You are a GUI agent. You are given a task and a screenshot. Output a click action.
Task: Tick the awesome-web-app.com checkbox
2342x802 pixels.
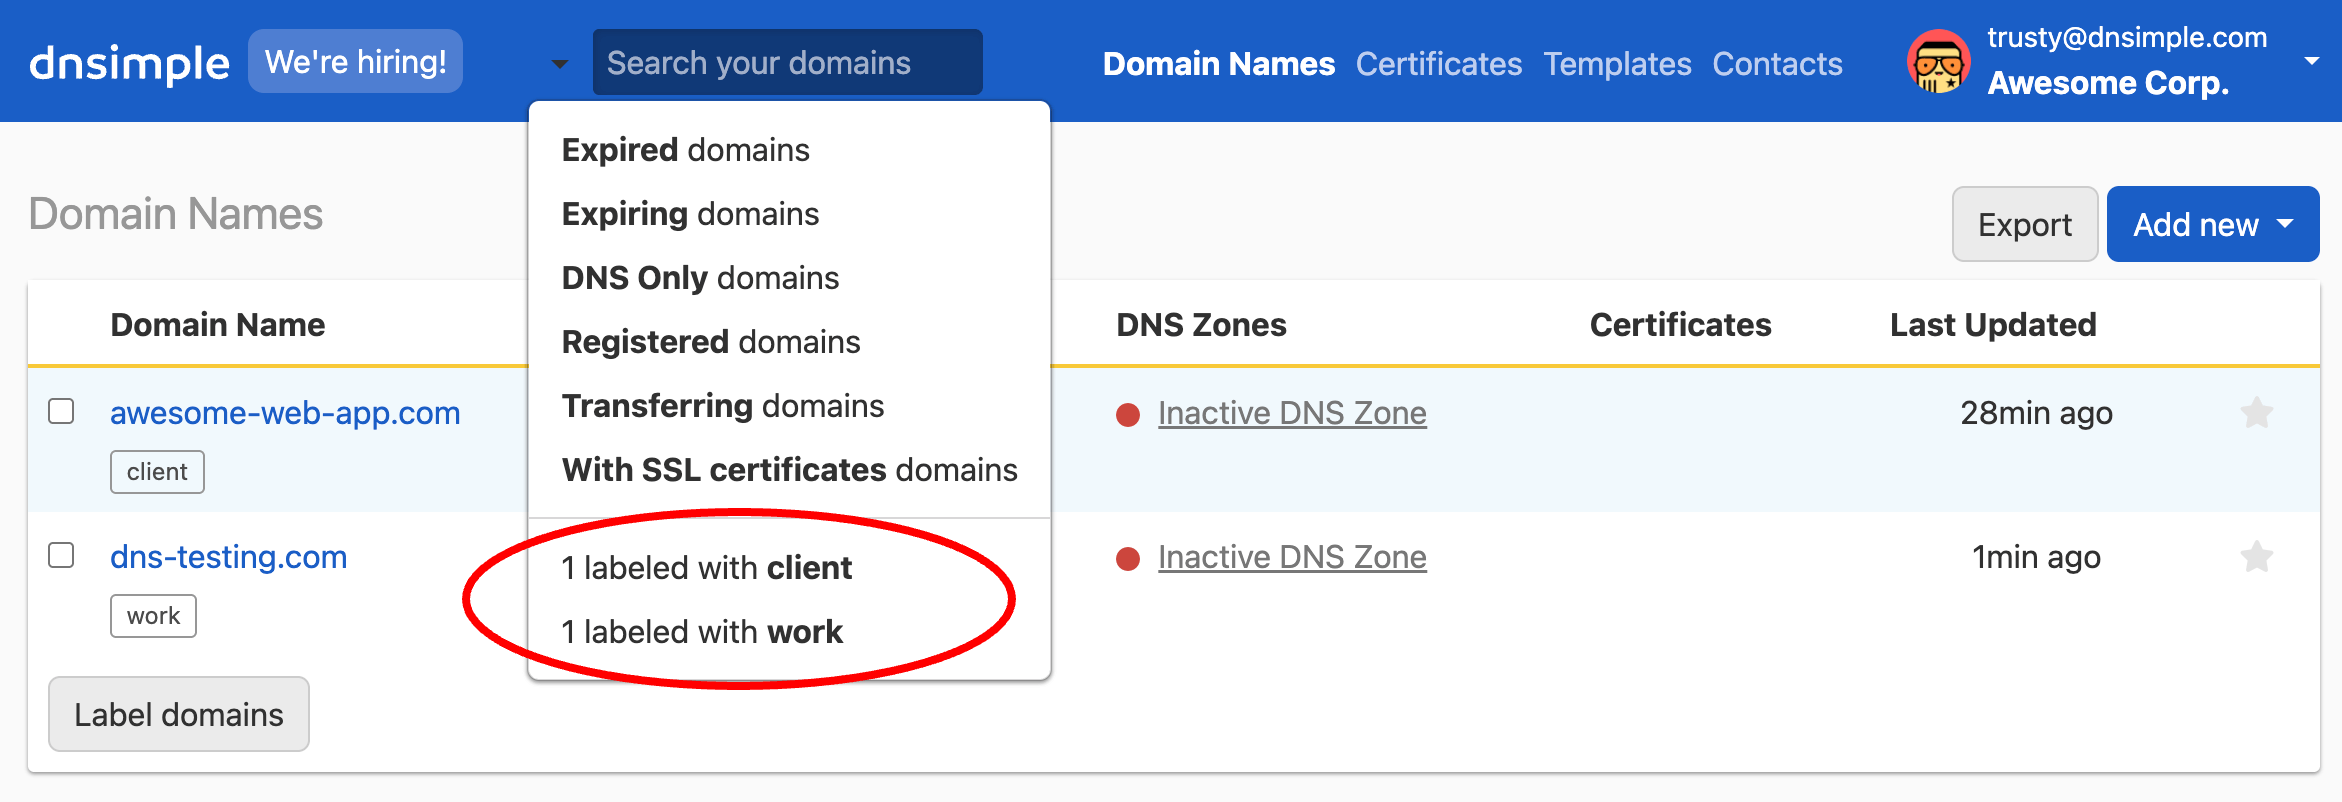pos(61,411)
